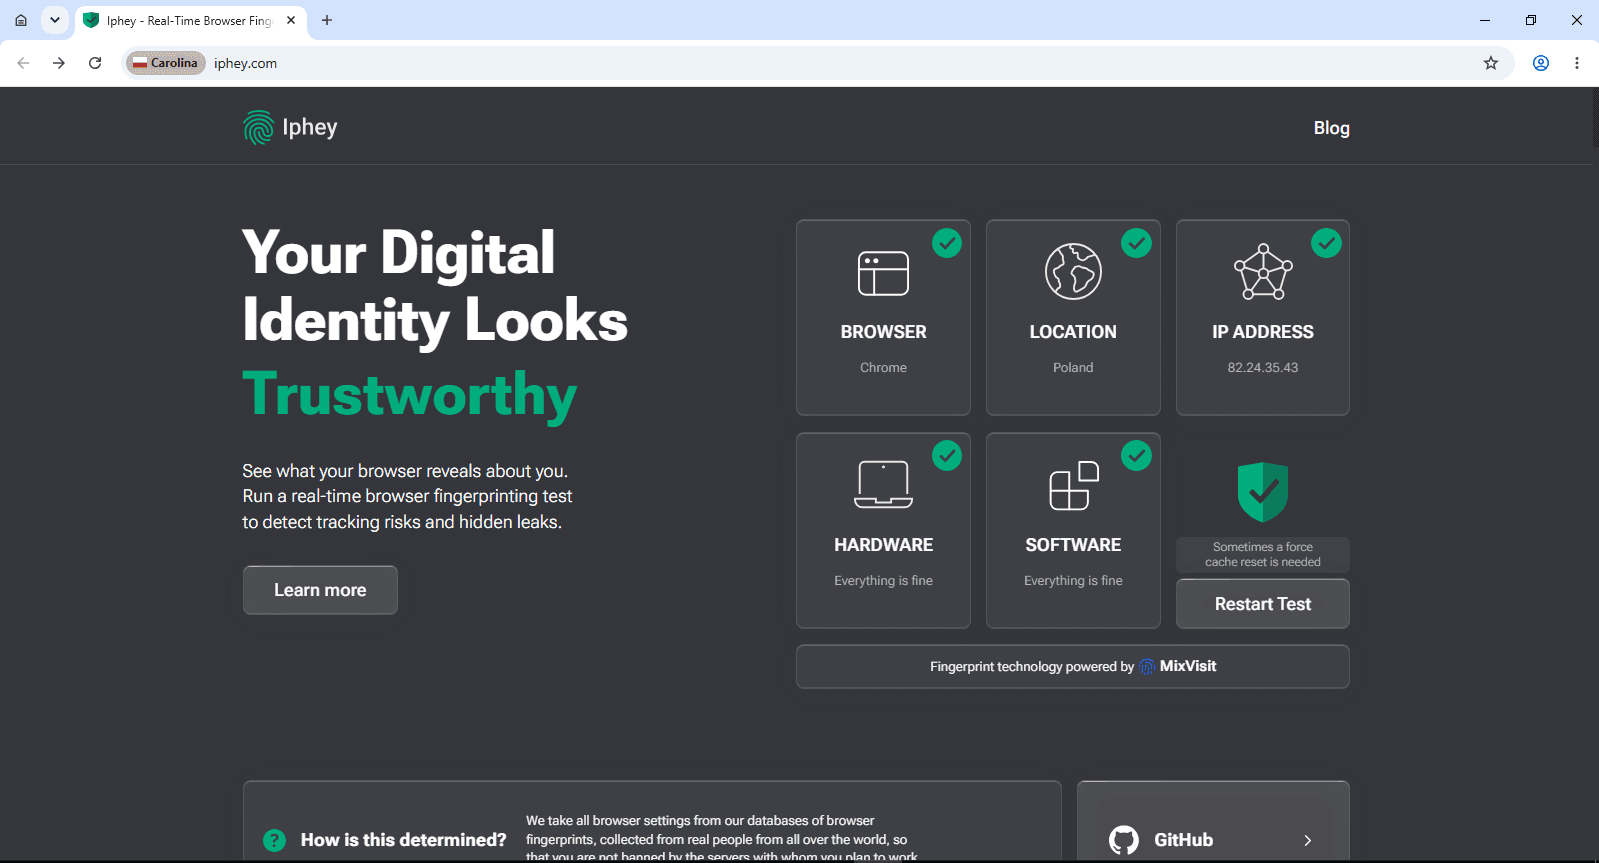This screenshot has height=863, width=1599.
Task: Click 'Fingerprint technology powered by' text
Action: (1032, 667)
